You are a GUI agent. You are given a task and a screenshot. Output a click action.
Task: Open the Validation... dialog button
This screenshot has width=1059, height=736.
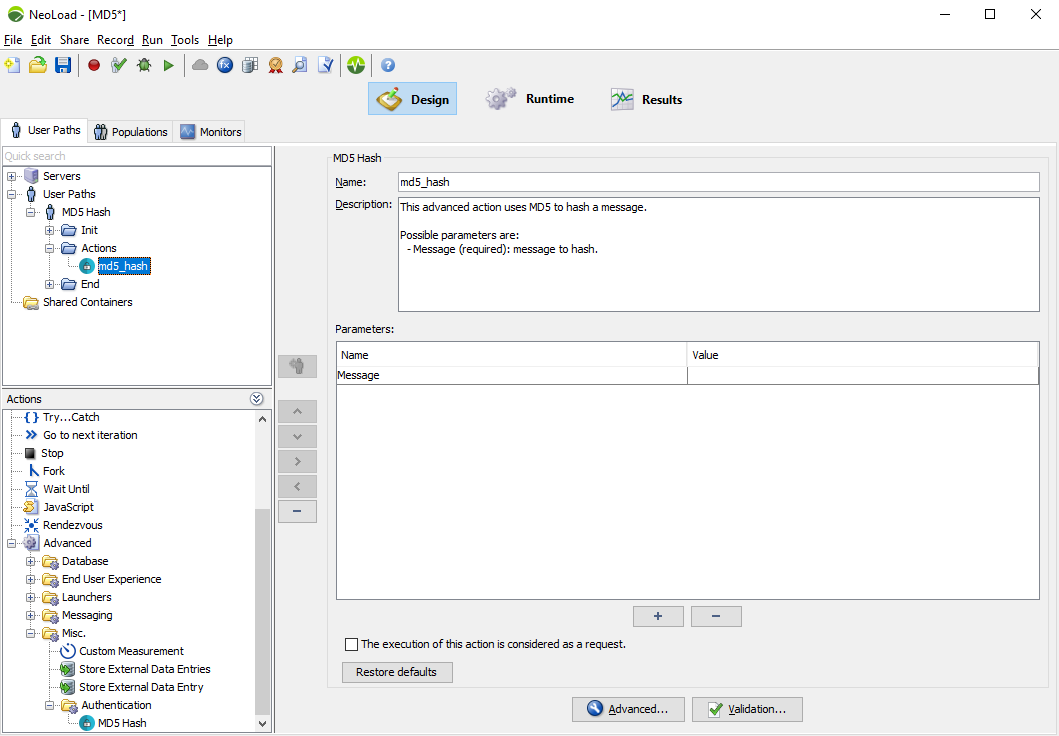[x=746, y=709]
